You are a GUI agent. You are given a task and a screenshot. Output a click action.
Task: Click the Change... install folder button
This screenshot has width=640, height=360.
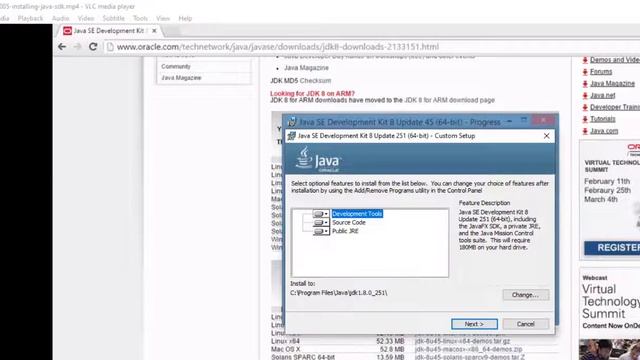coord(526,295)
